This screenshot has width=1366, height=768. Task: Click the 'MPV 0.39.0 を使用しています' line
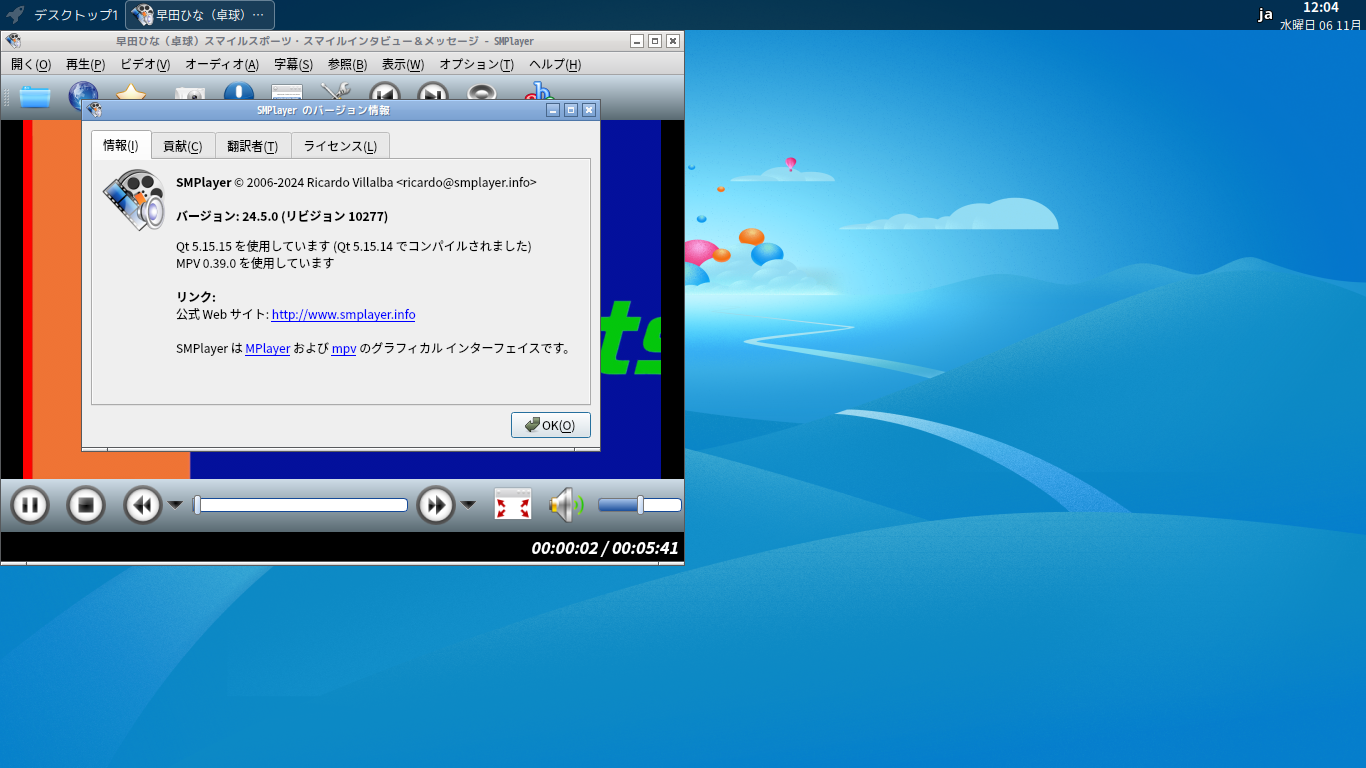pyautogui.click(x=255, y=263)
